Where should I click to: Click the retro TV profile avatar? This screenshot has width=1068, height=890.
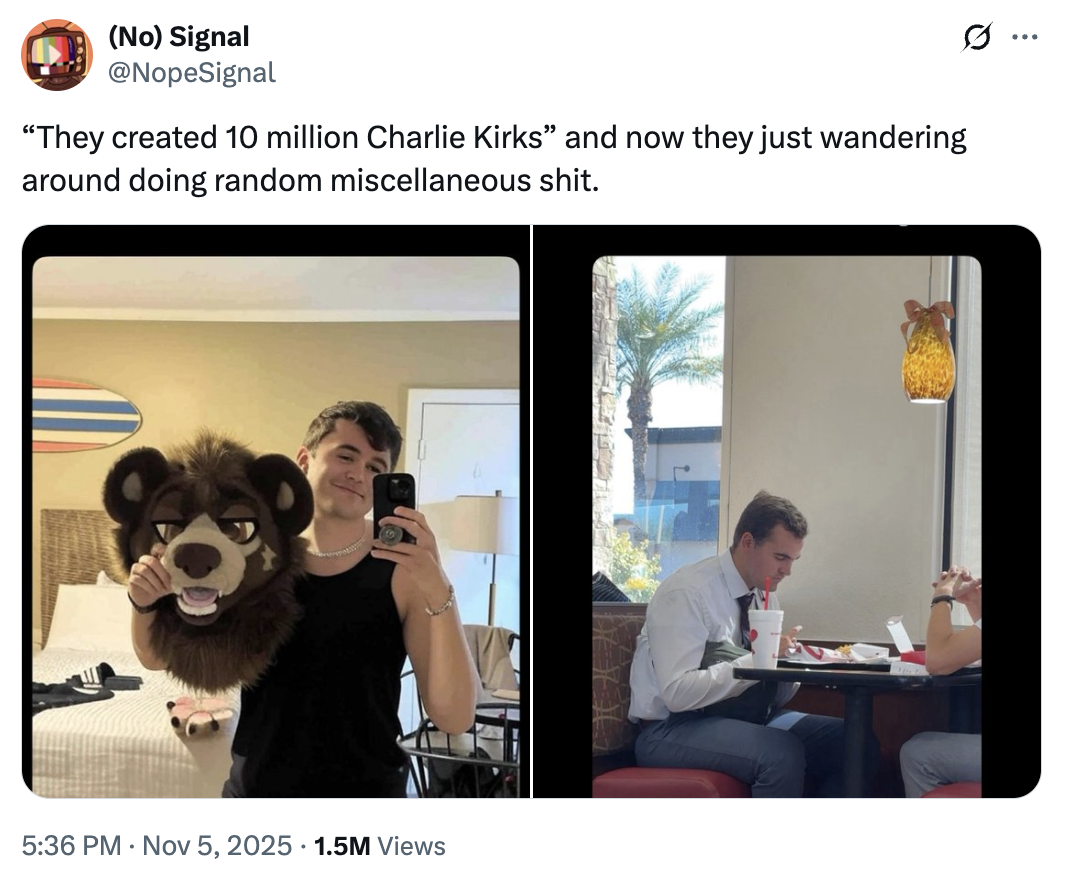(x=57, y=54)
